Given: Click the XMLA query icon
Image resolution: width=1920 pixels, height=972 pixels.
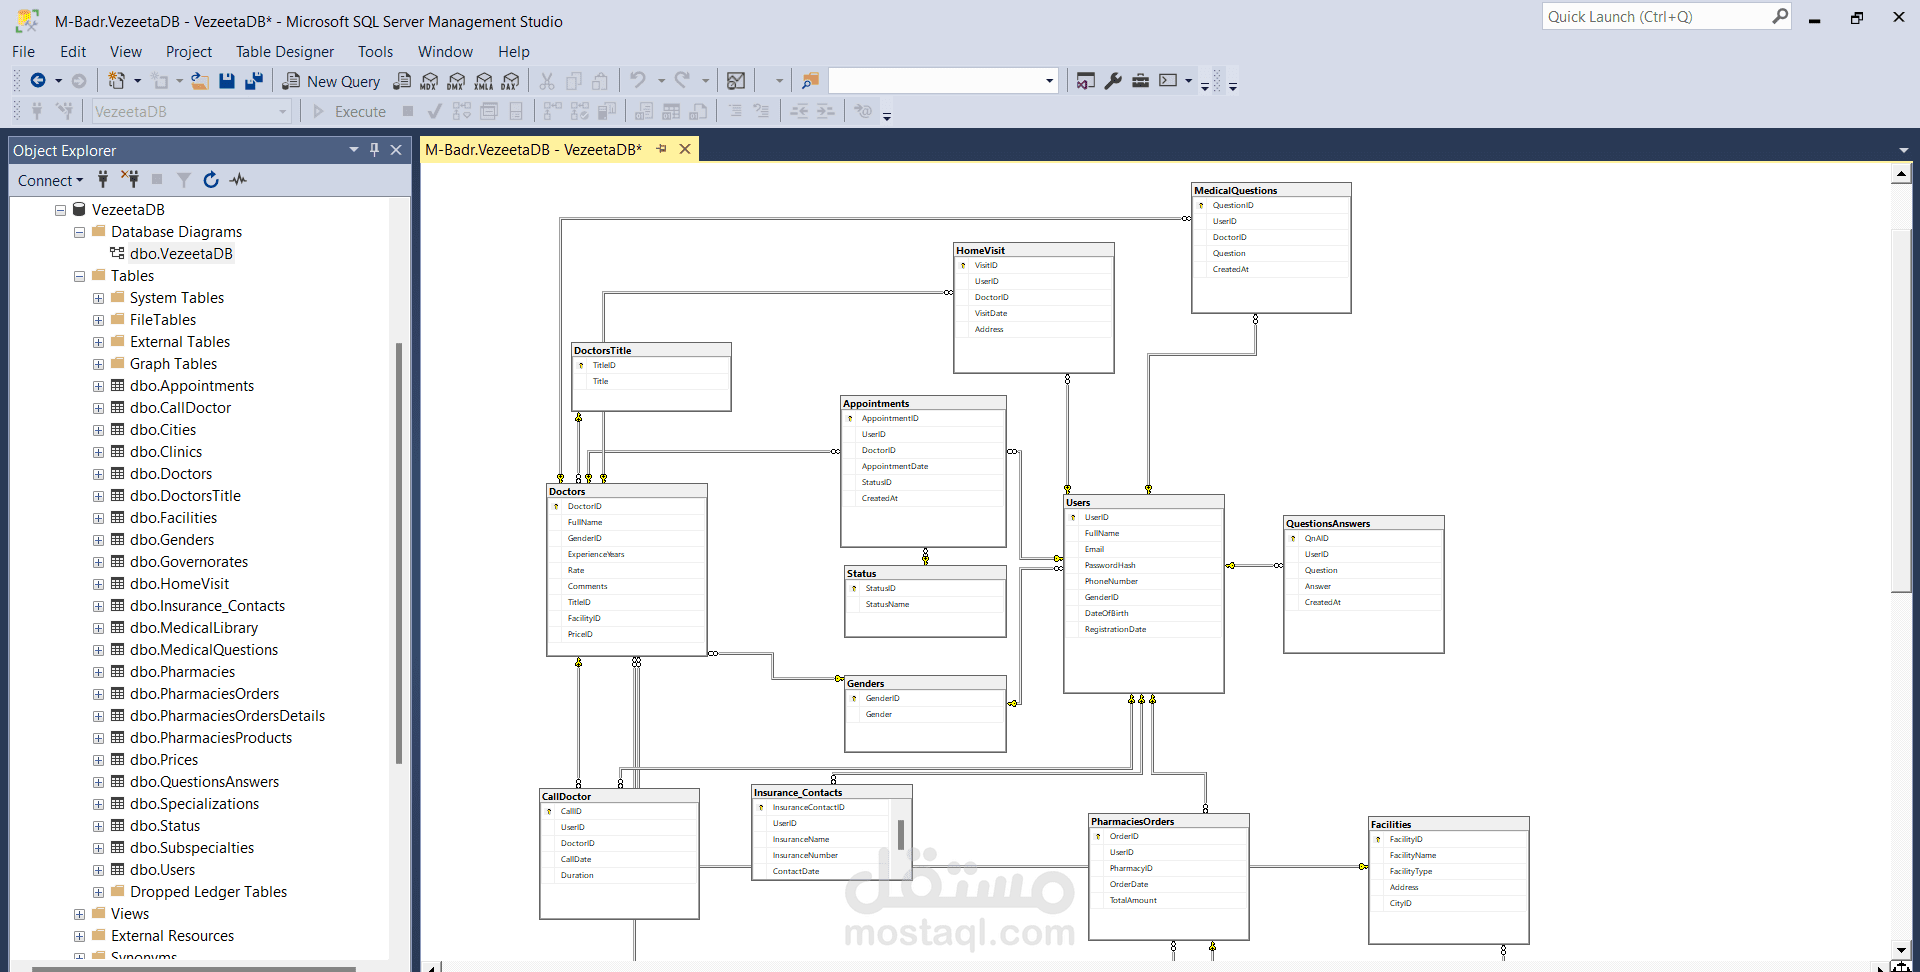Looking at the screenshot, I should click(484, 81).
